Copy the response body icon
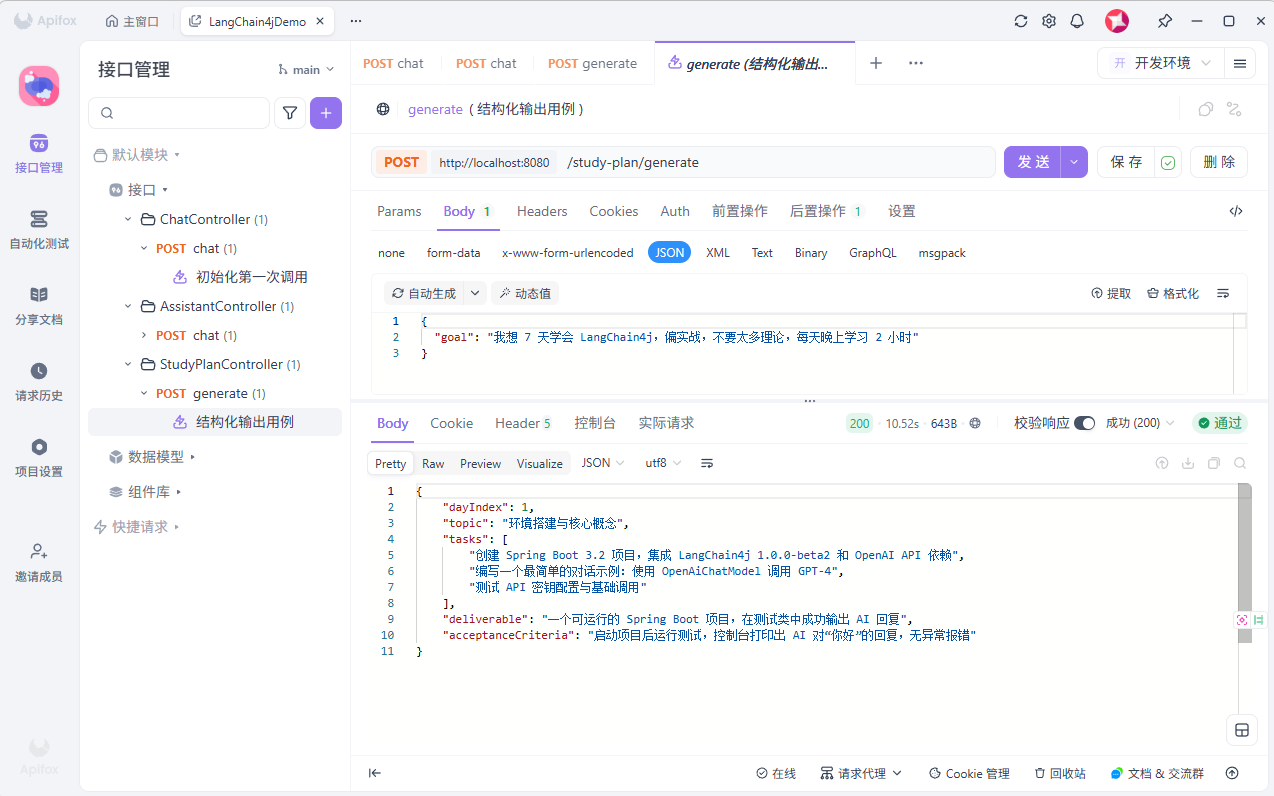The height and width of the screenshot is (796, 1274). click(1214, 463)
